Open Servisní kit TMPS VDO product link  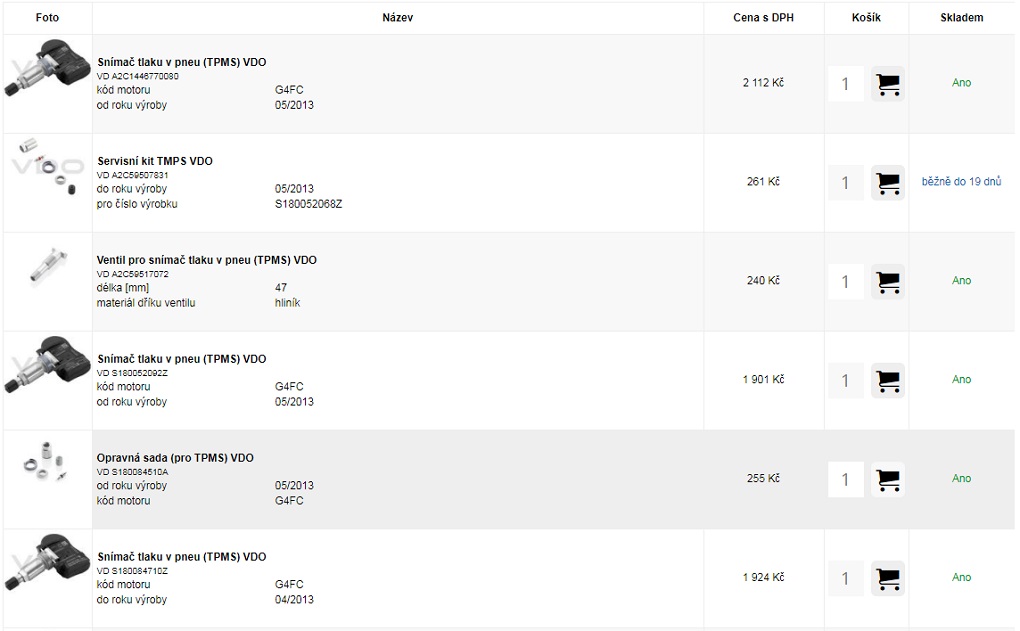point(155,161)
